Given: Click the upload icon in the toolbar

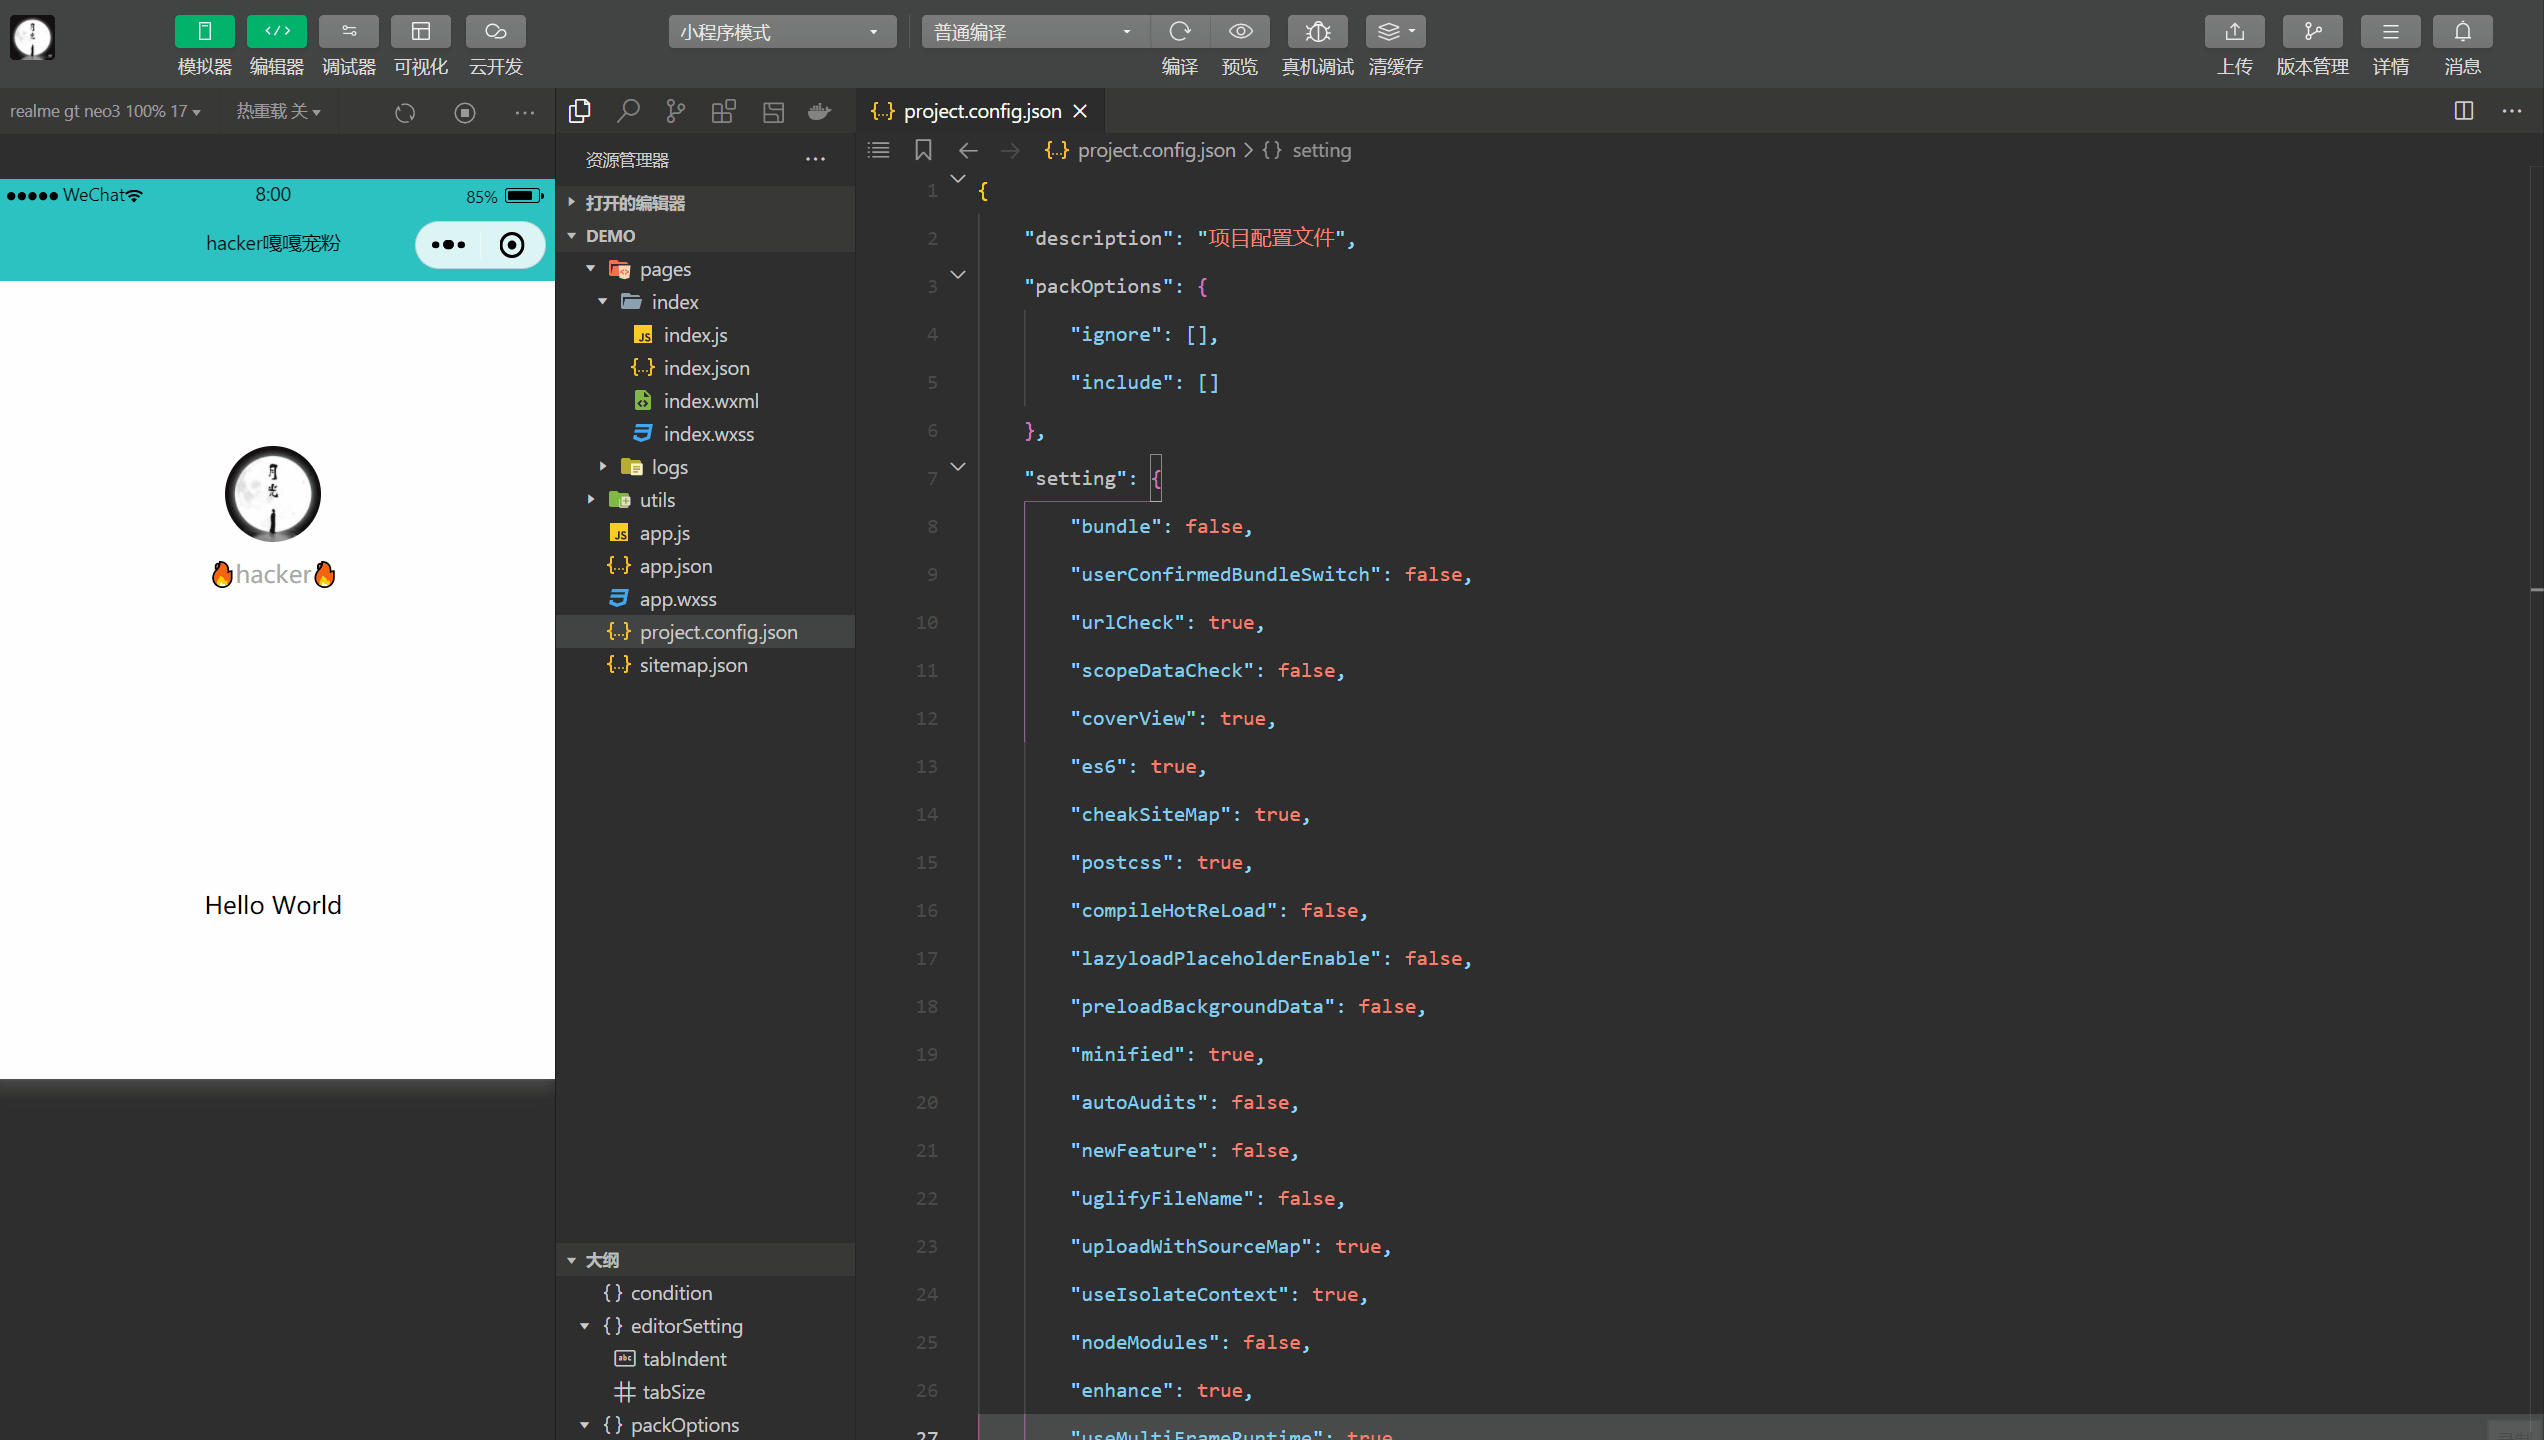Looking at the screenshot, I should [2234, 32].
